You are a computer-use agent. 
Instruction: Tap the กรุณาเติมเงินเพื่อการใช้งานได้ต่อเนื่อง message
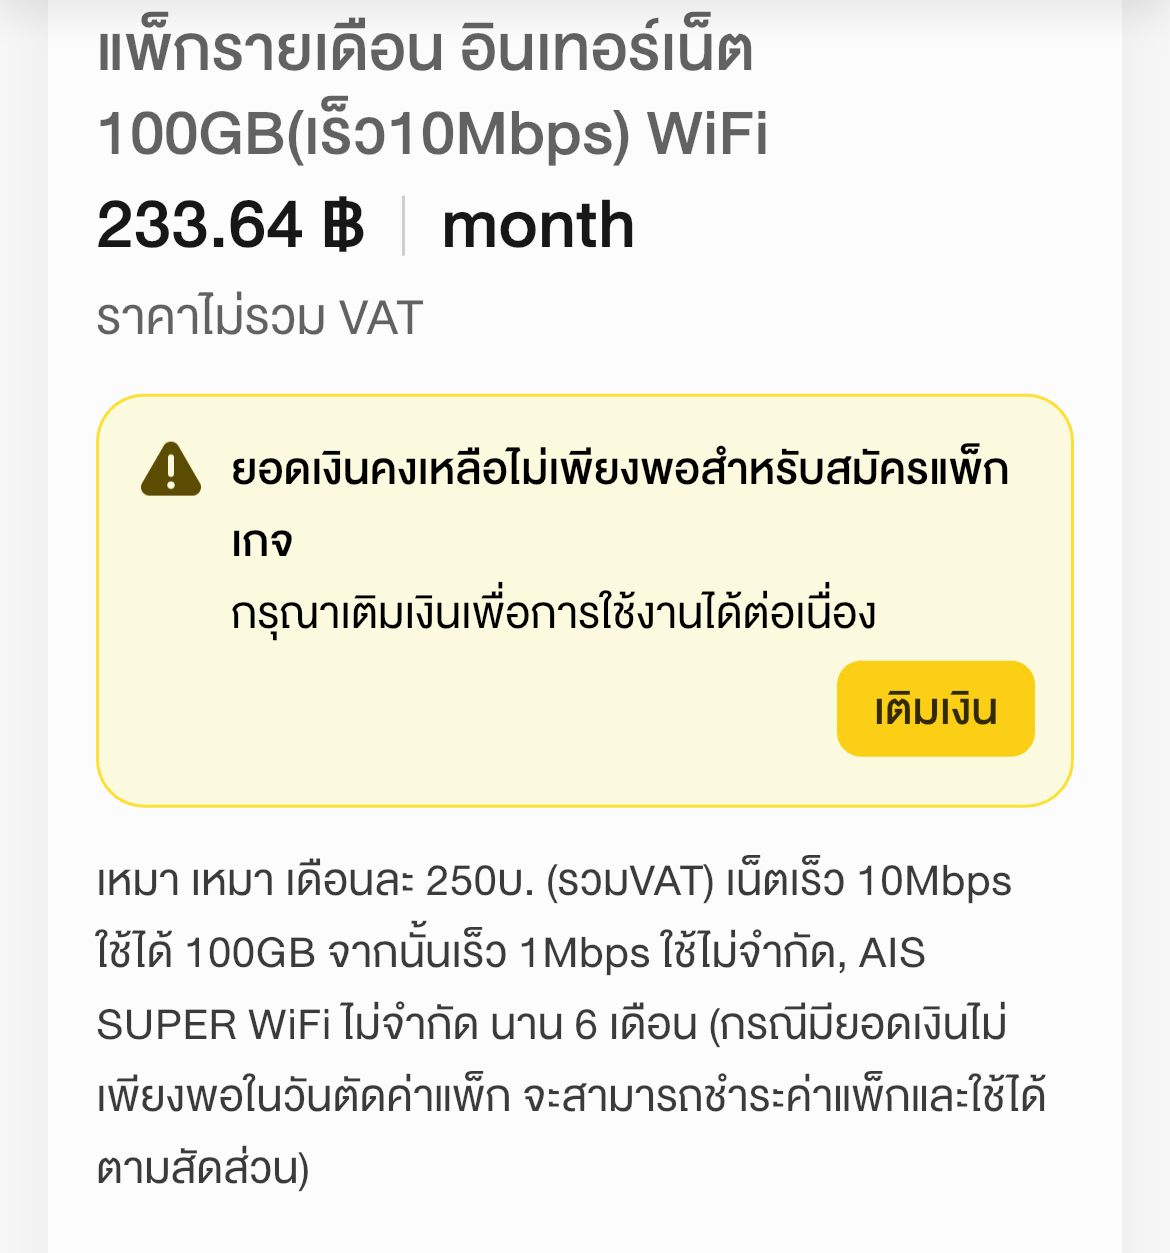553,612
